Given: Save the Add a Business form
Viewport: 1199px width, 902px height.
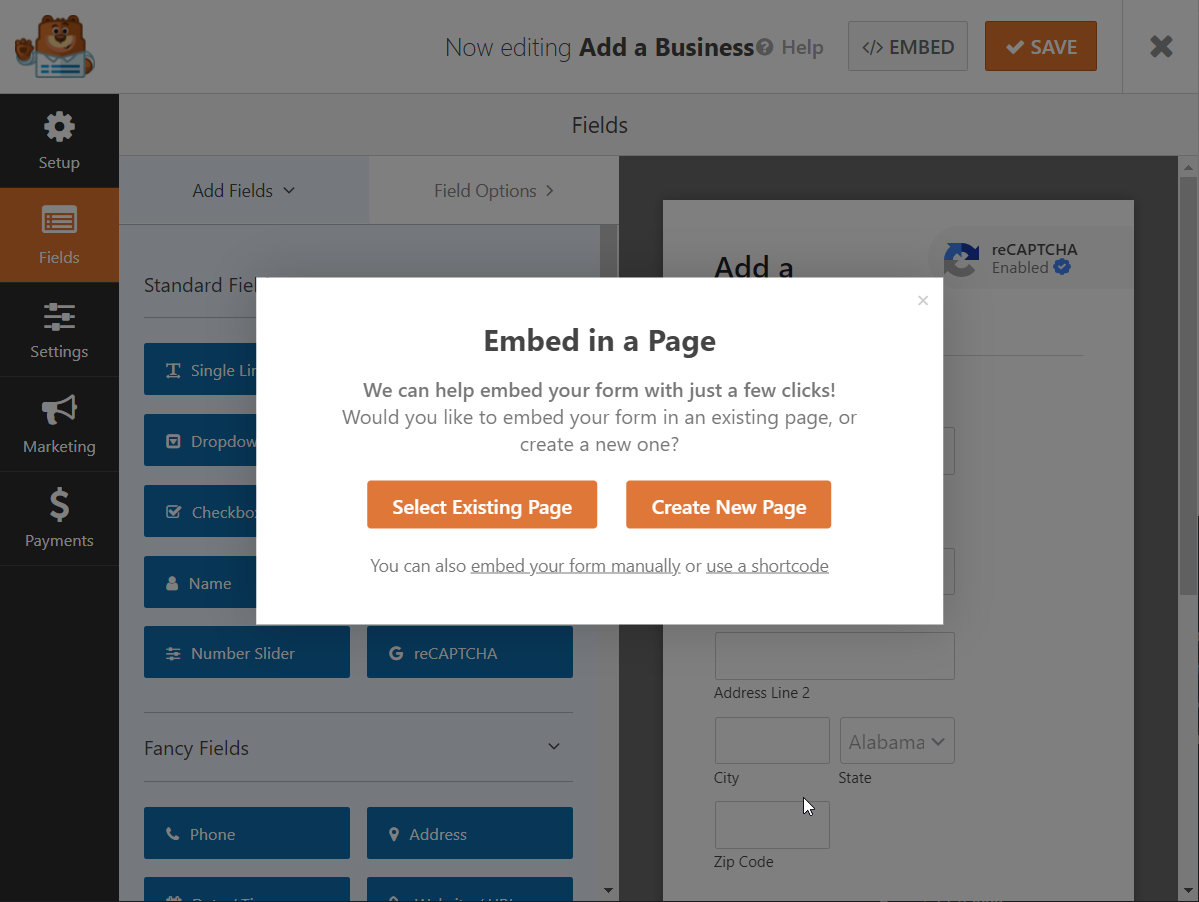Looking at the screenshot, I should pyautogui.click(x=1040, y=45).
